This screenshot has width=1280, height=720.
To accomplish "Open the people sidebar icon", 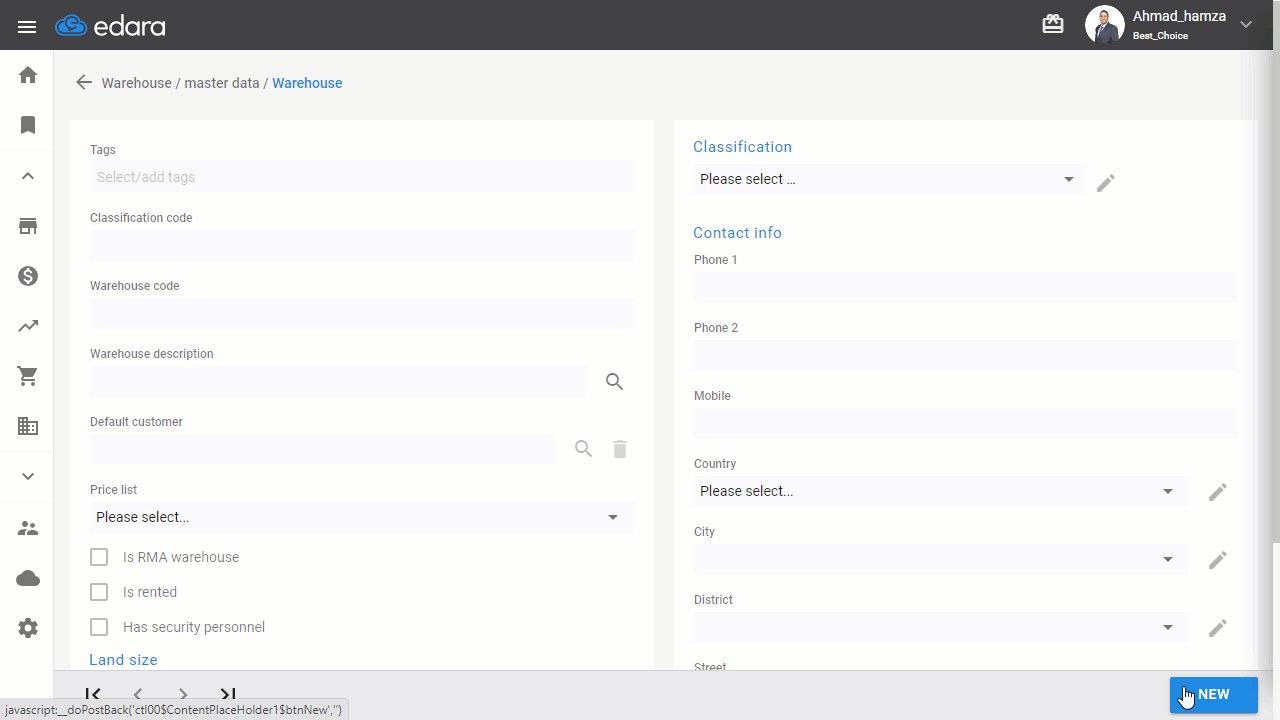I will (x=28, y=528).
